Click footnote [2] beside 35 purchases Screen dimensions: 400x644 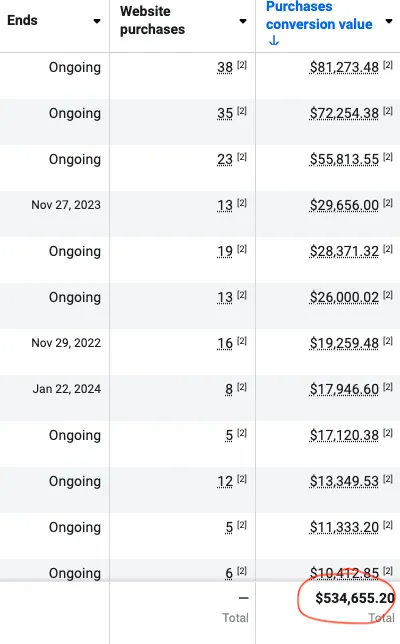pyautogui.click(x=242, y=110)
